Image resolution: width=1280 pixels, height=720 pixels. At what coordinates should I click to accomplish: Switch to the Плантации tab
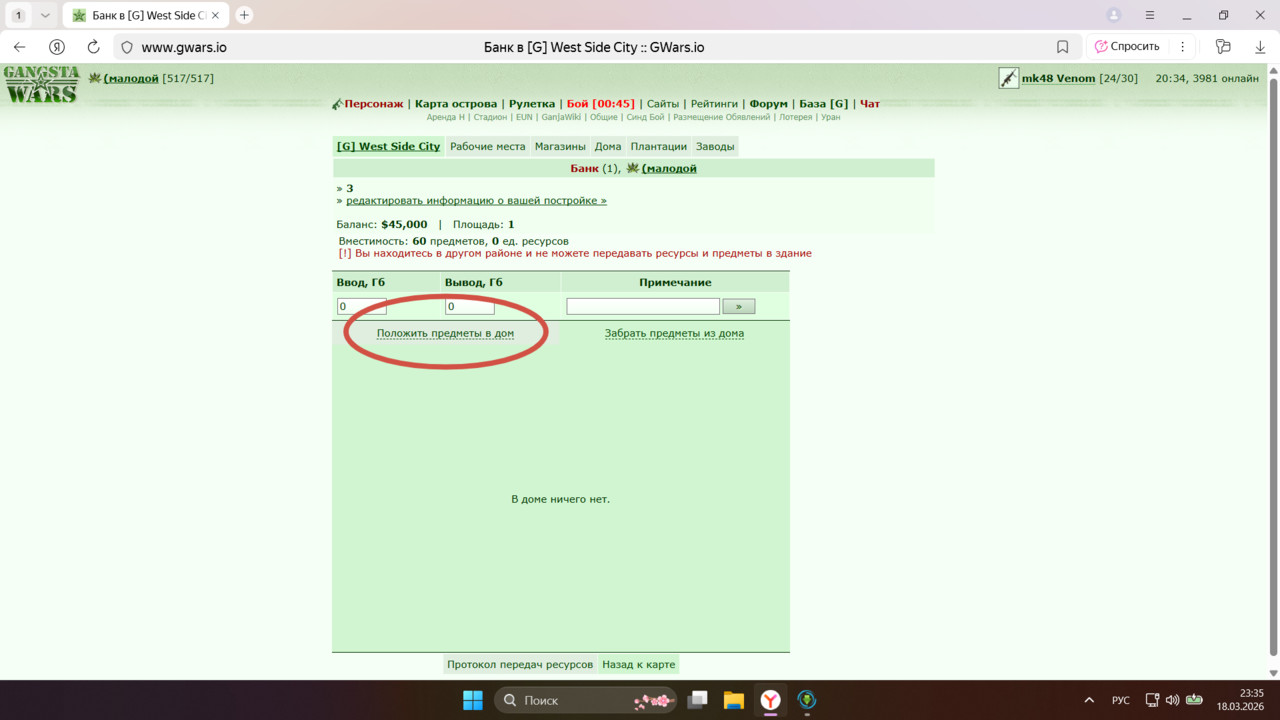(x=659, y=146)
